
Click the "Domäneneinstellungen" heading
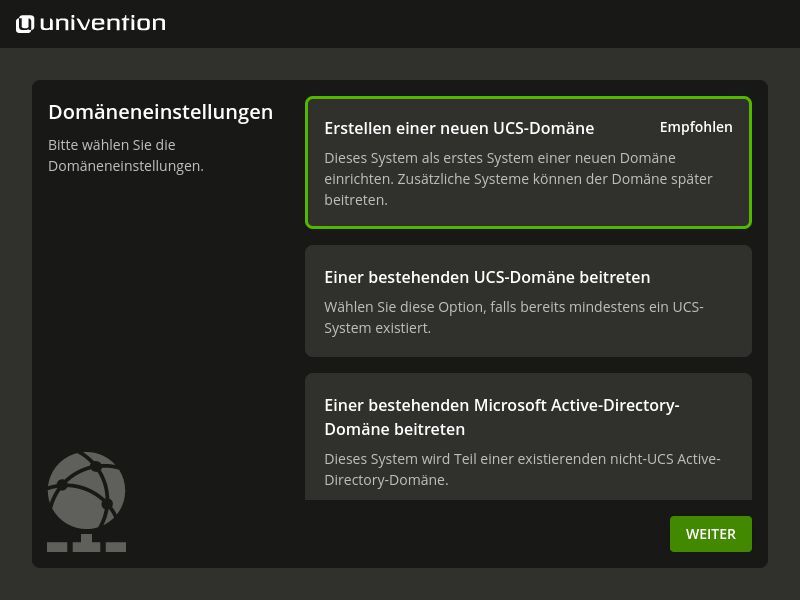(160, 112)
